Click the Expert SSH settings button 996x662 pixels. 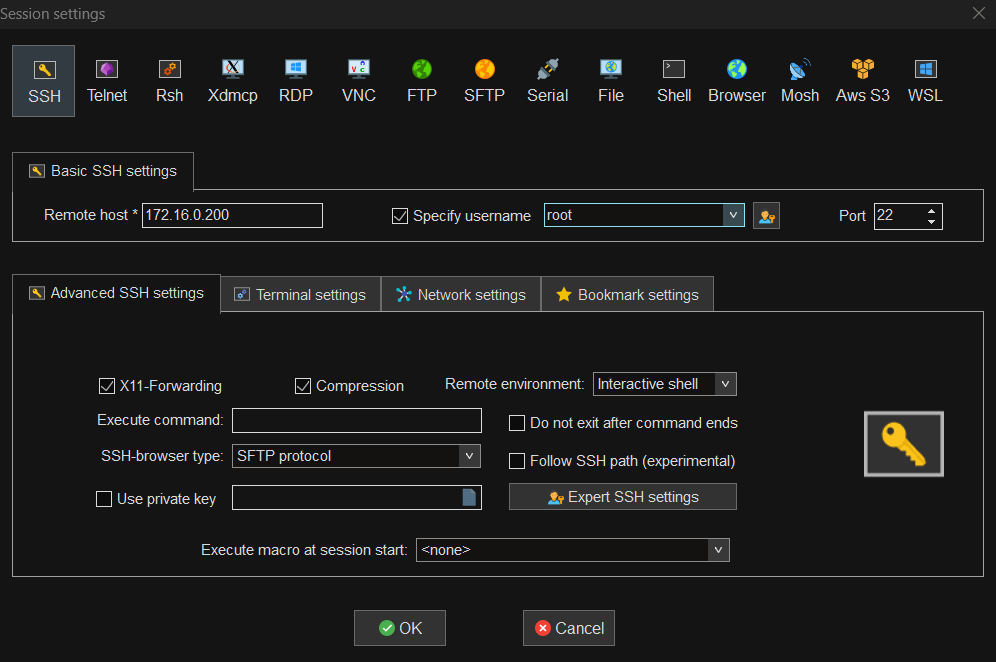point(622,497)
